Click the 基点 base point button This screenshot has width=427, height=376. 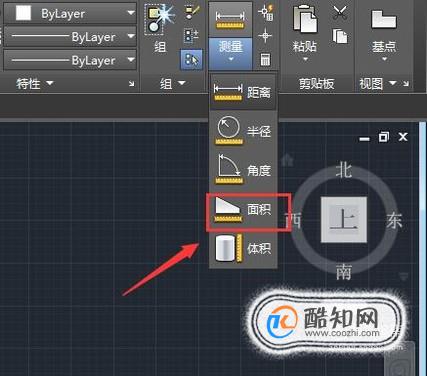click(384, 32)
